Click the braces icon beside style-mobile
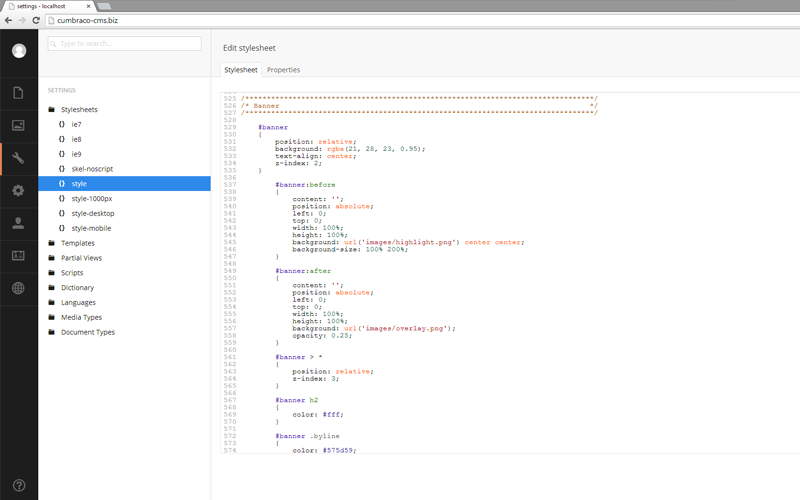 [62, 228]
